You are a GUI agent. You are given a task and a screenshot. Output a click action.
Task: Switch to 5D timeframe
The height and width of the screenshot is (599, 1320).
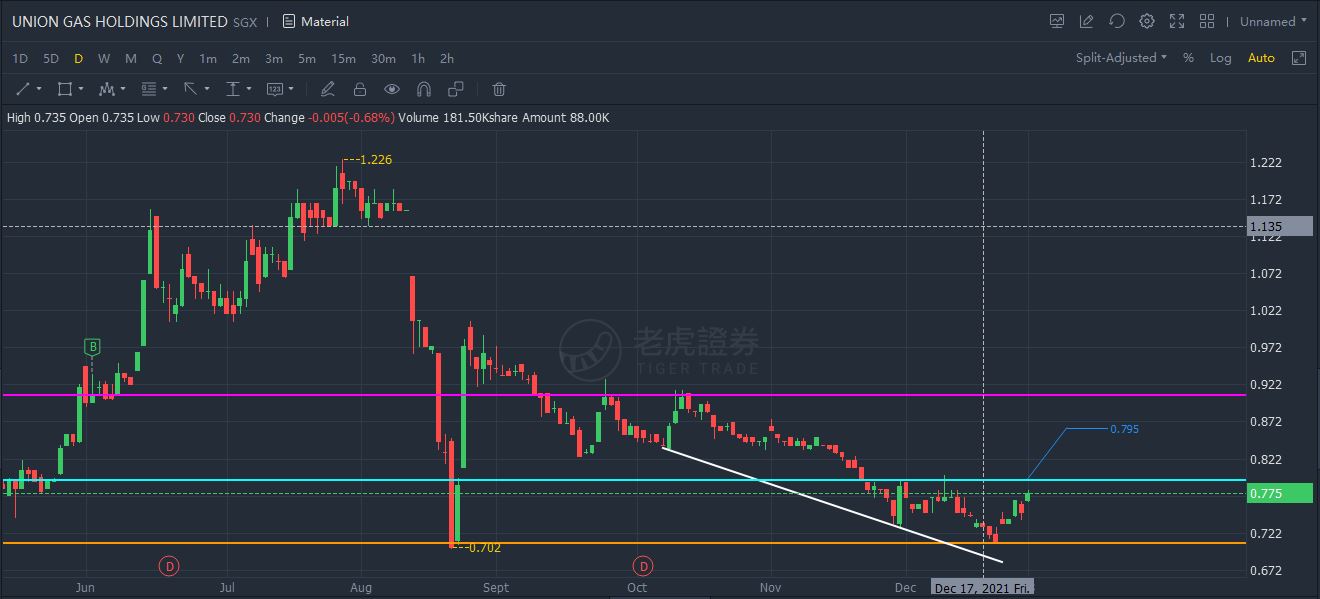click(51, 58)
